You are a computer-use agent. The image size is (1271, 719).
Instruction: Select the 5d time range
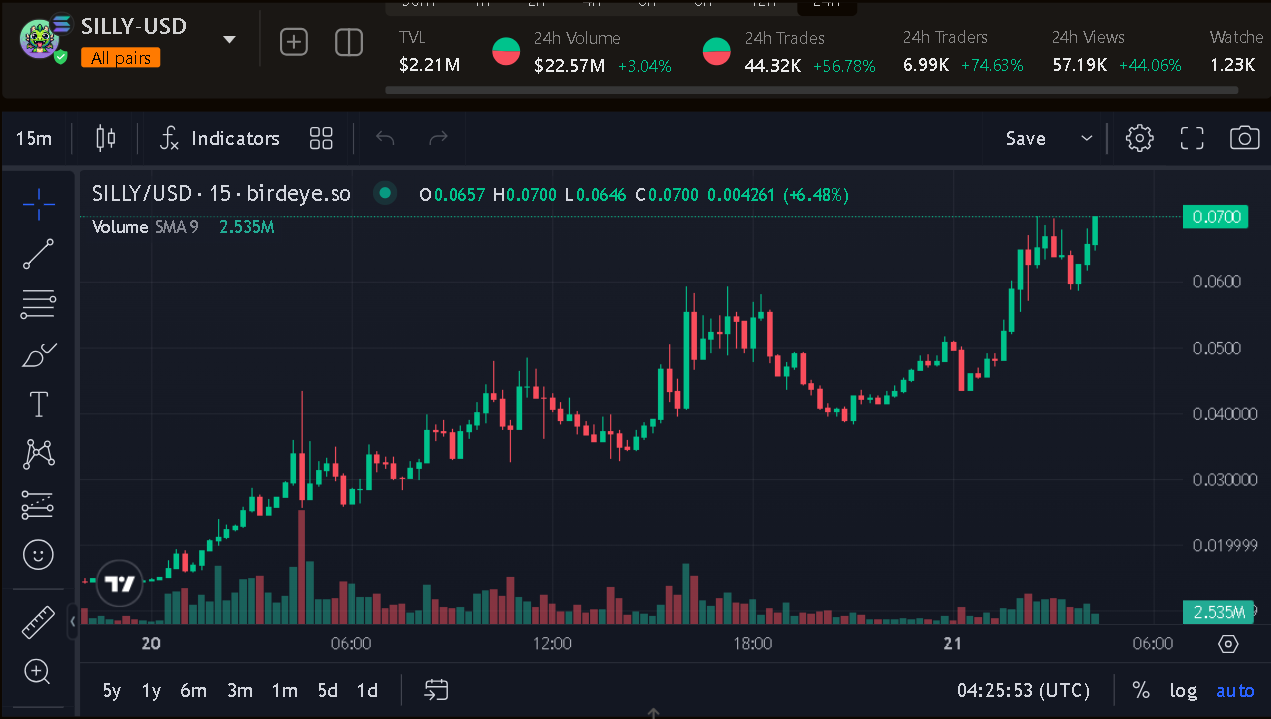tap(328, 690)
